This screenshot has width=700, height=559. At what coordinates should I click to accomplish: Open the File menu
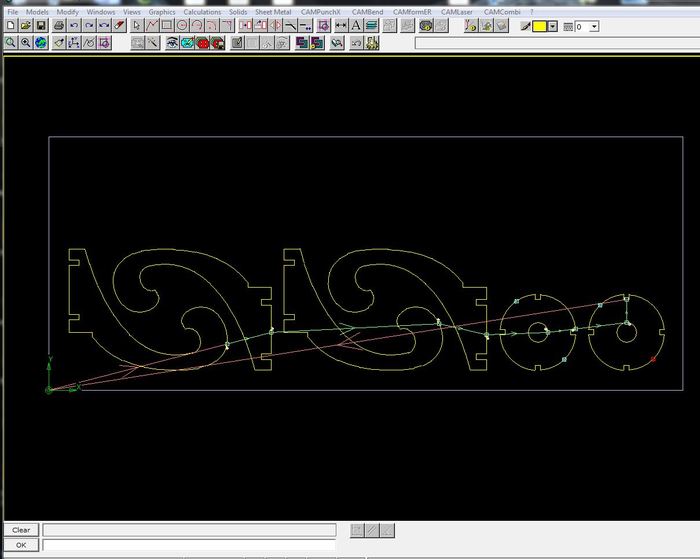click(x=13, y=12)
